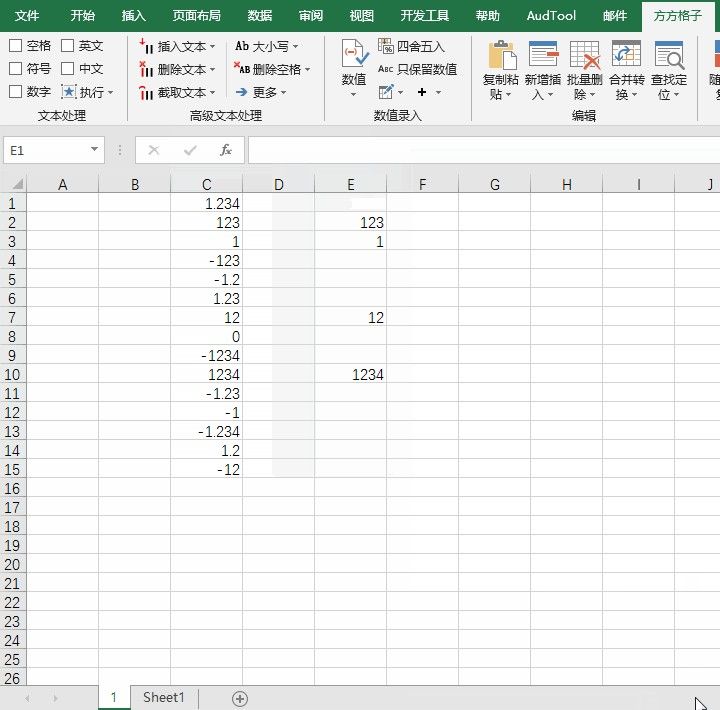Select cell C1 containing 1.234
The width and height of the screenshot is (720, 710).
coord(207,203)
